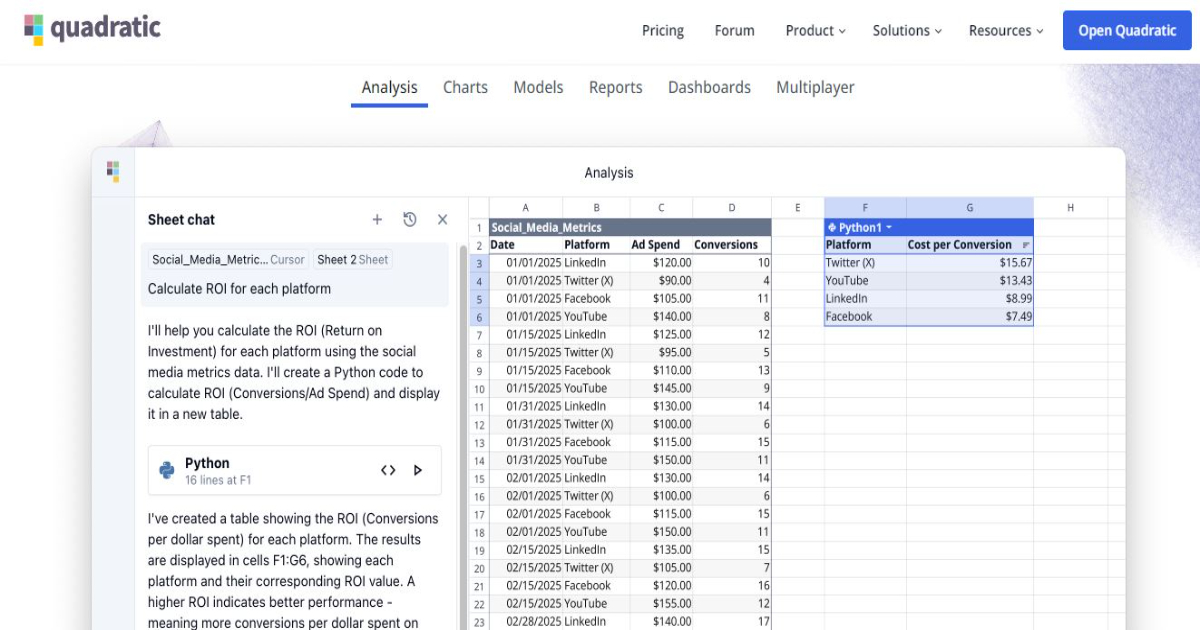
Task: Select the $145.00 Ad Spend cell
Action: click(661, 389)
